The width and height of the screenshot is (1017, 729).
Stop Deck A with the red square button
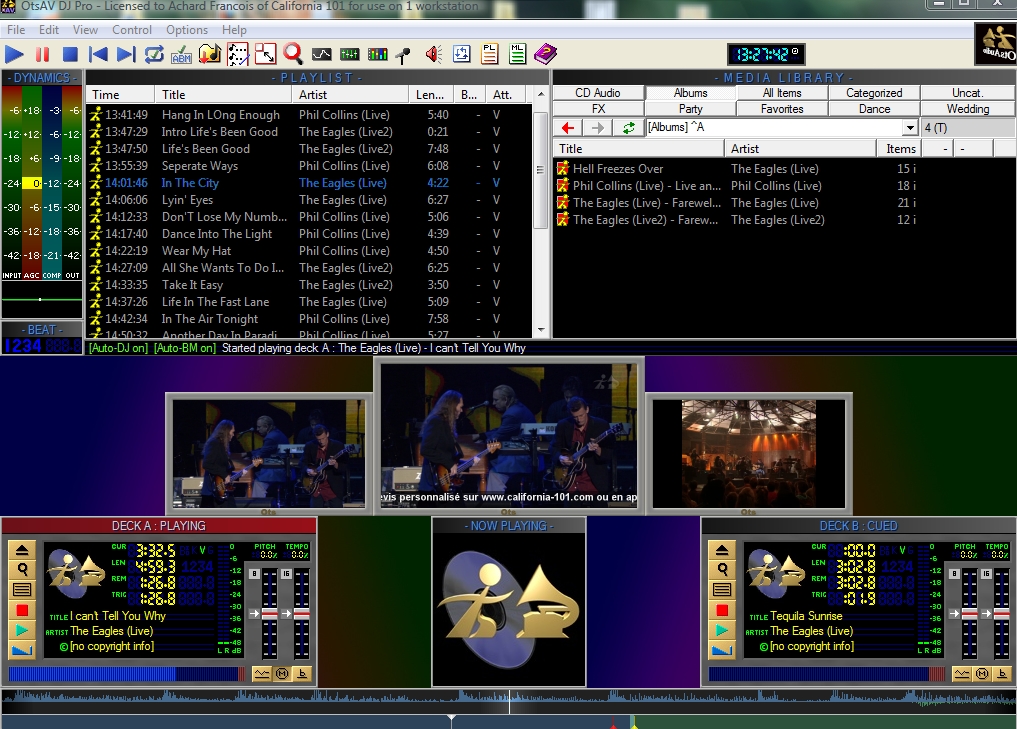click(22, 610)
